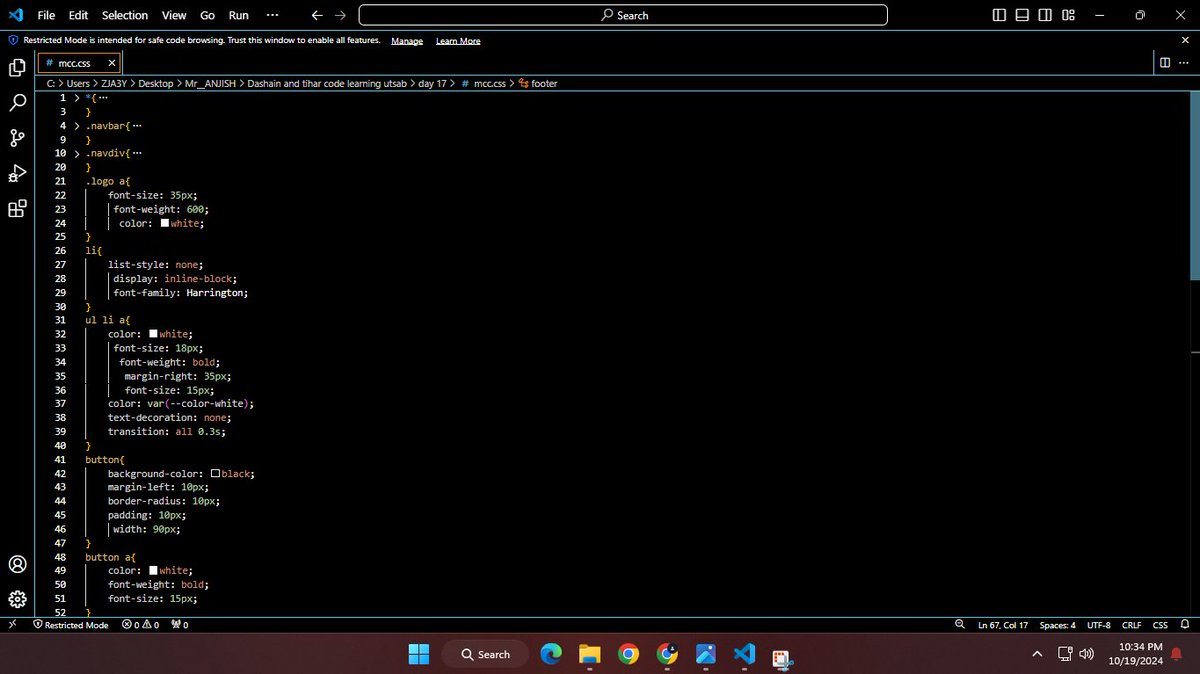
Task: Open the Search view in activity bar
Action: click(x=17, y=103)
